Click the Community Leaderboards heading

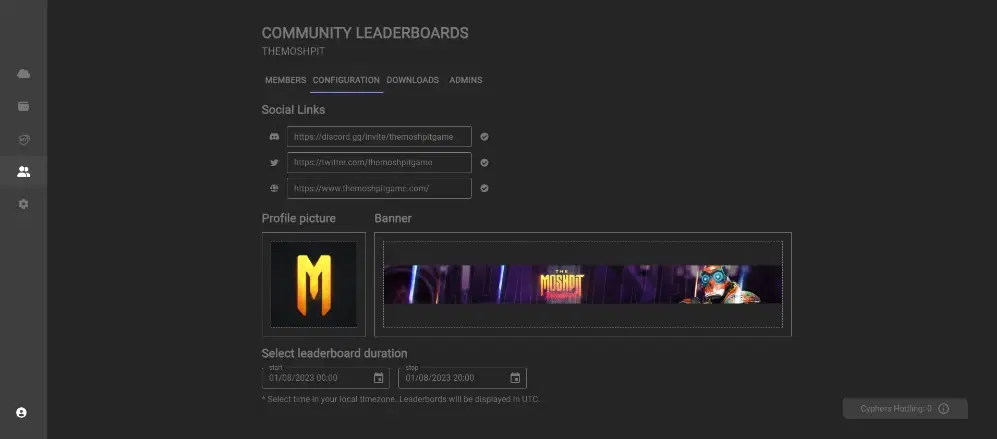click(365, 33)
